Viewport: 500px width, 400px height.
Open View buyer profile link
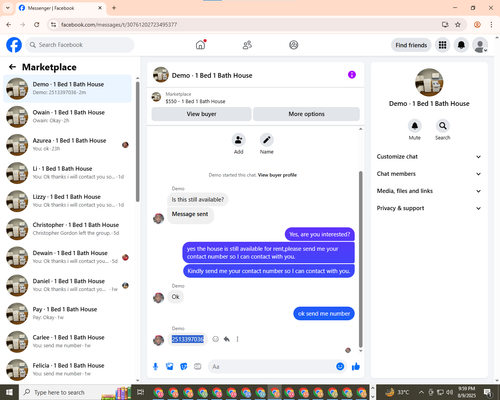(x=277, y=175)
